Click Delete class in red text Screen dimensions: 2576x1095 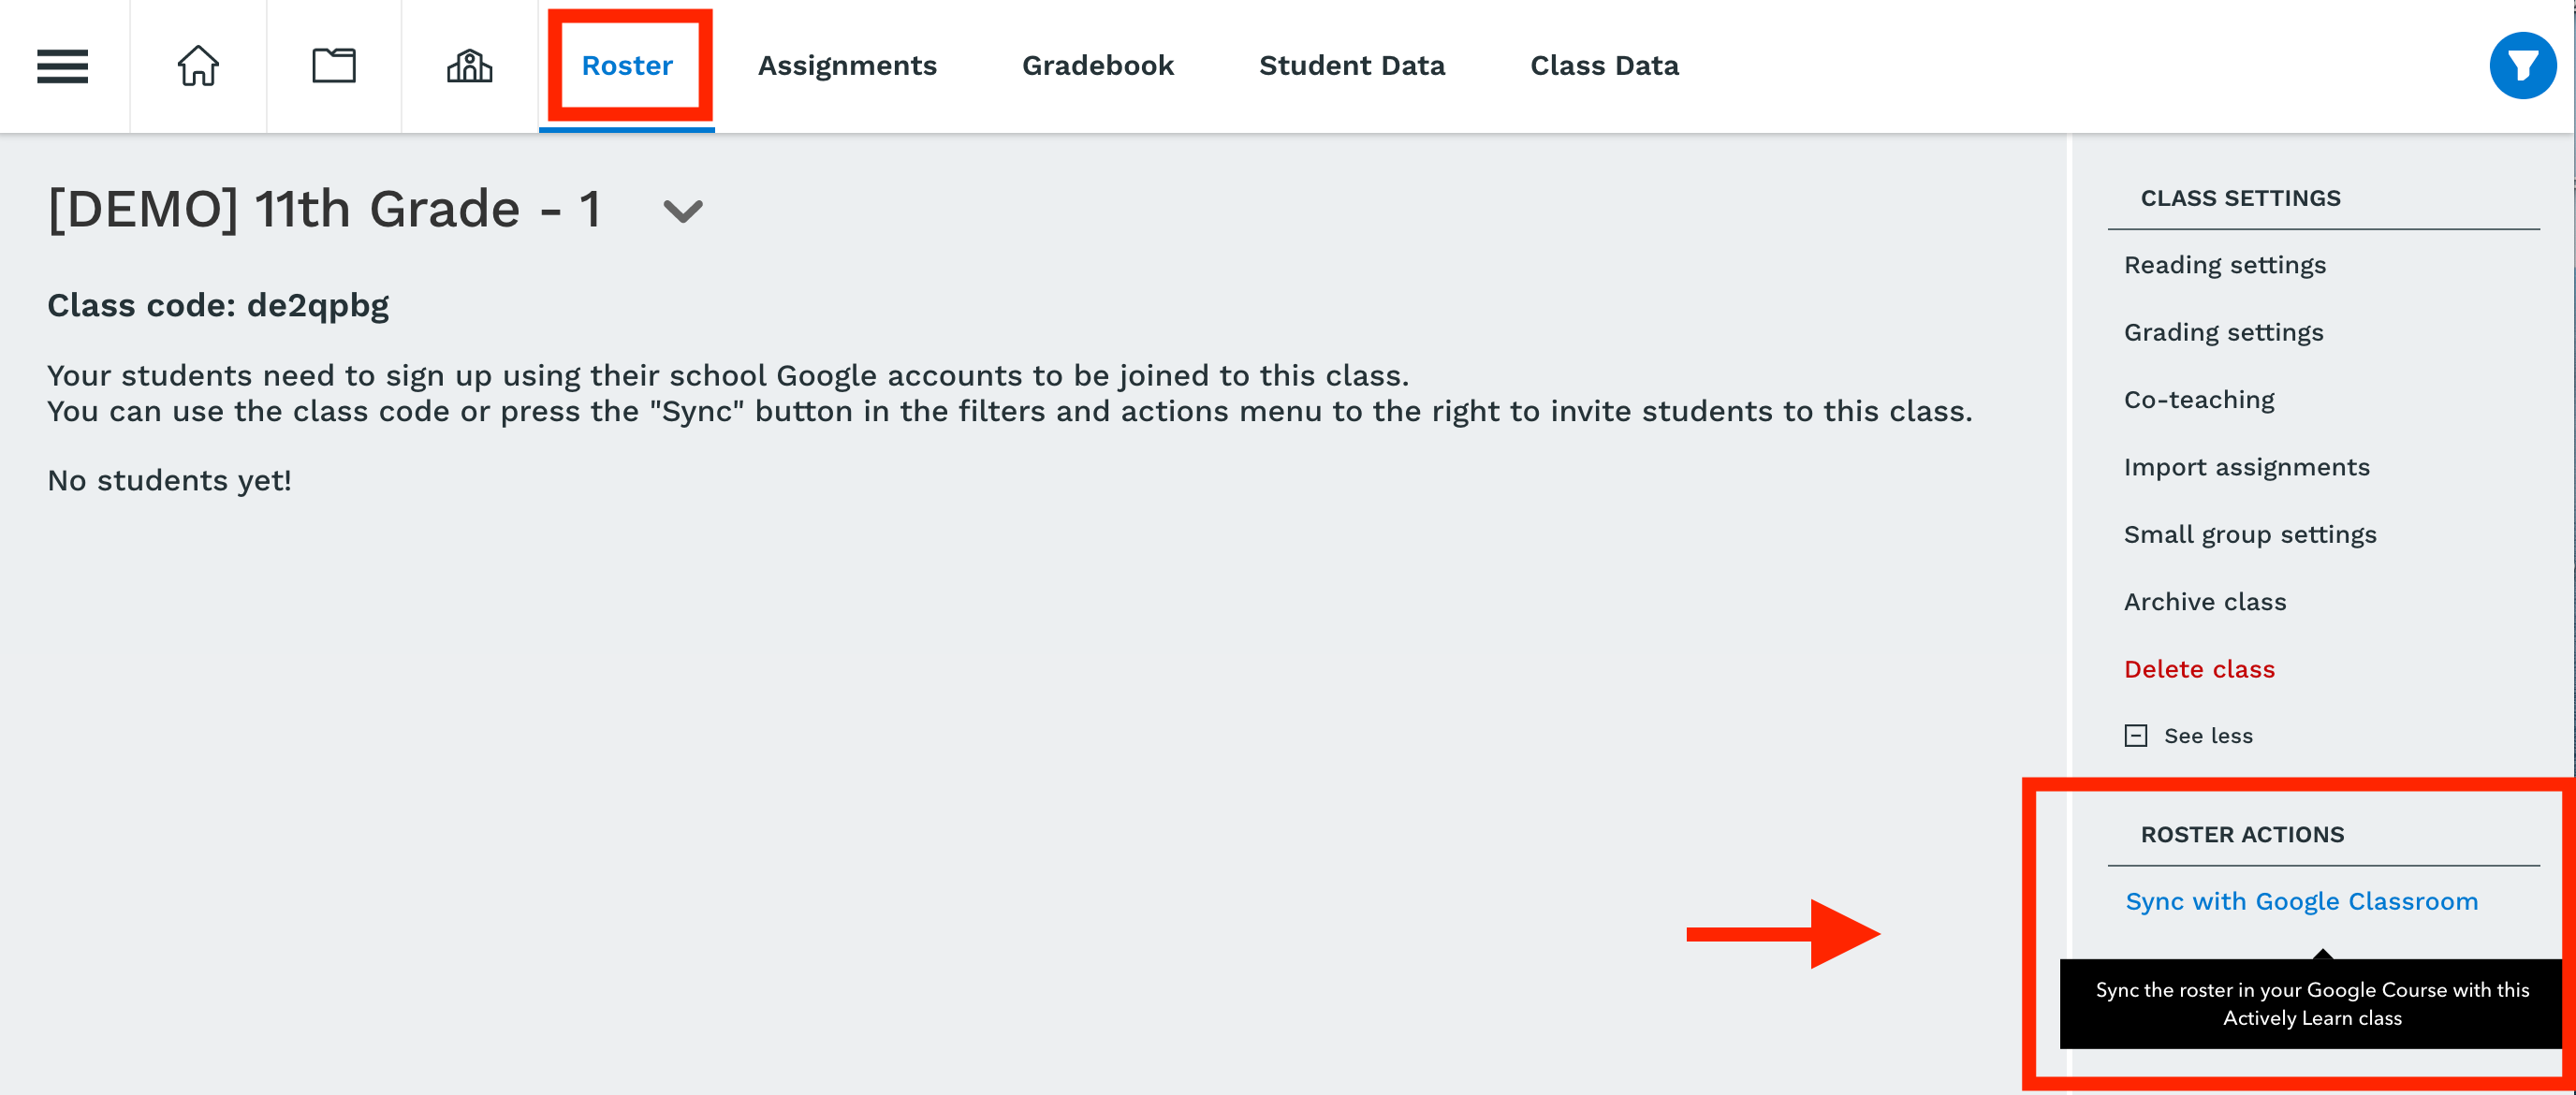pos(2198,668)
